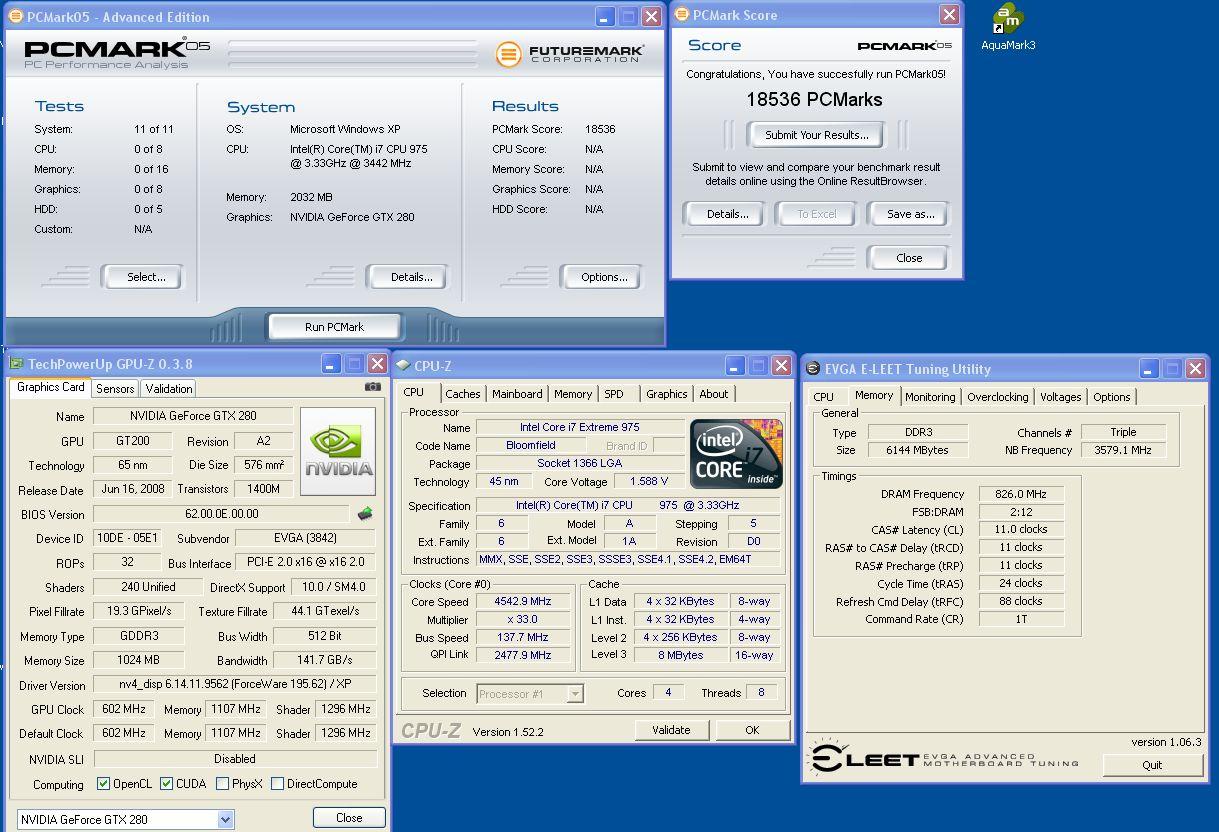1219x832 pixels.
Task: Click the NVIDIA SLI Disabled field
Action: [235, 759]
